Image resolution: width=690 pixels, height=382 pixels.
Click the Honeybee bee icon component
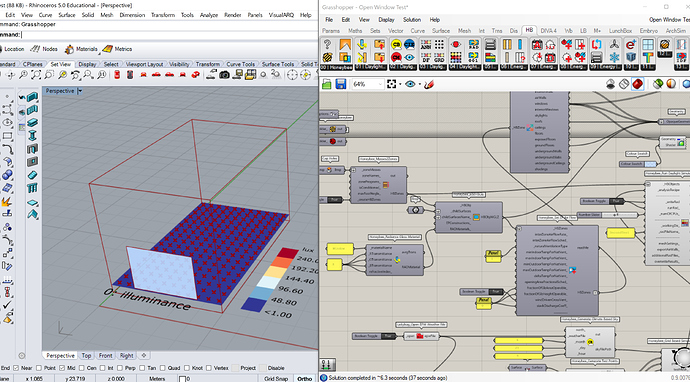click(327, 57)
